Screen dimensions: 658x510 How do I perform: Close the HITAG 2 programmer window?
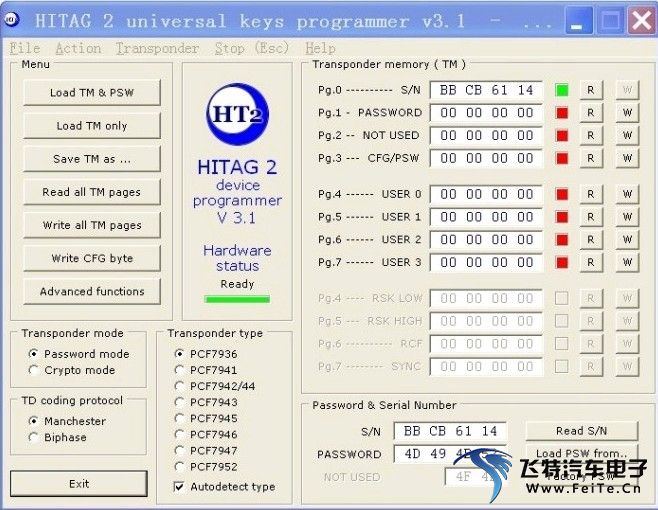(x=641, y=20)
